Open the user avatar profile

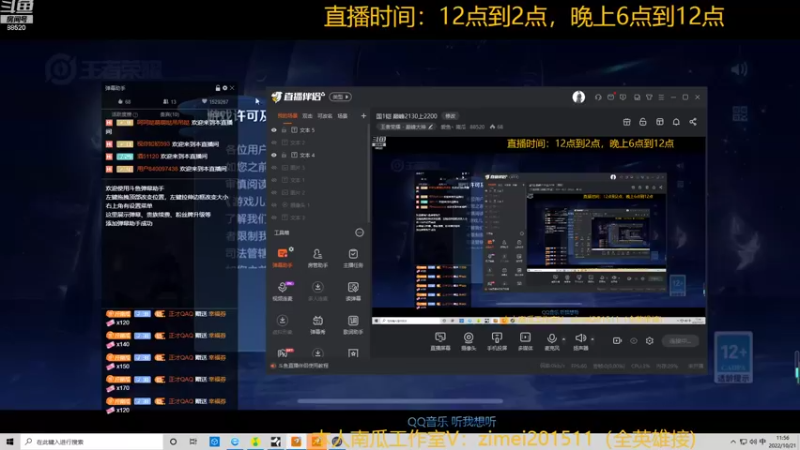(579, 97)
